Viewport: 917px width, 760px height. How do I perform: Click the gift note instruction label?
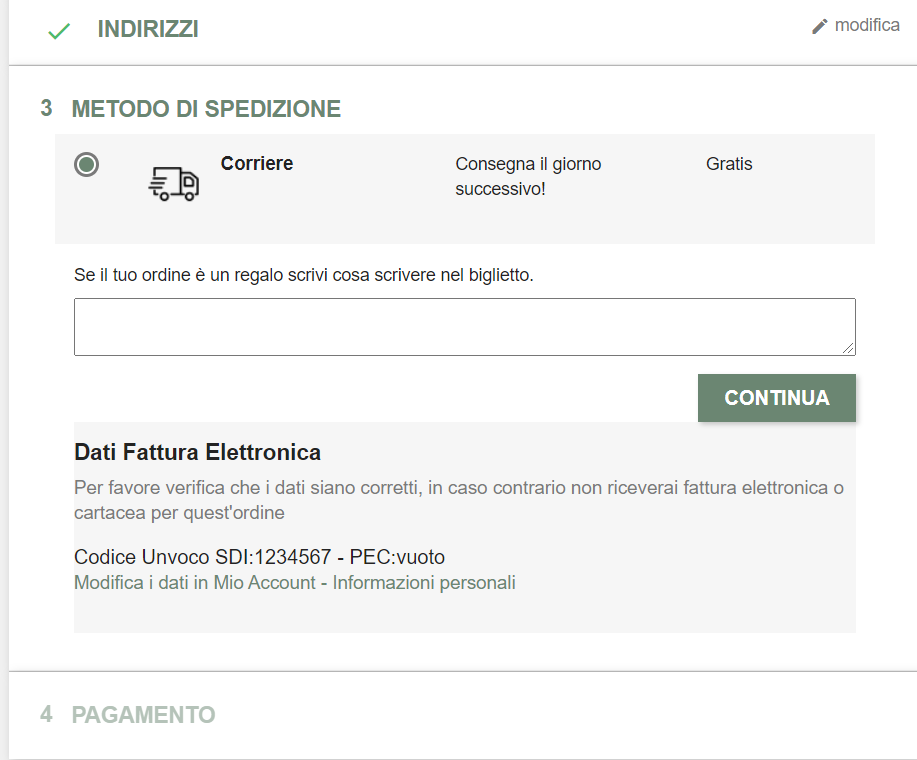pyautogui.click(x=304, y=275)
